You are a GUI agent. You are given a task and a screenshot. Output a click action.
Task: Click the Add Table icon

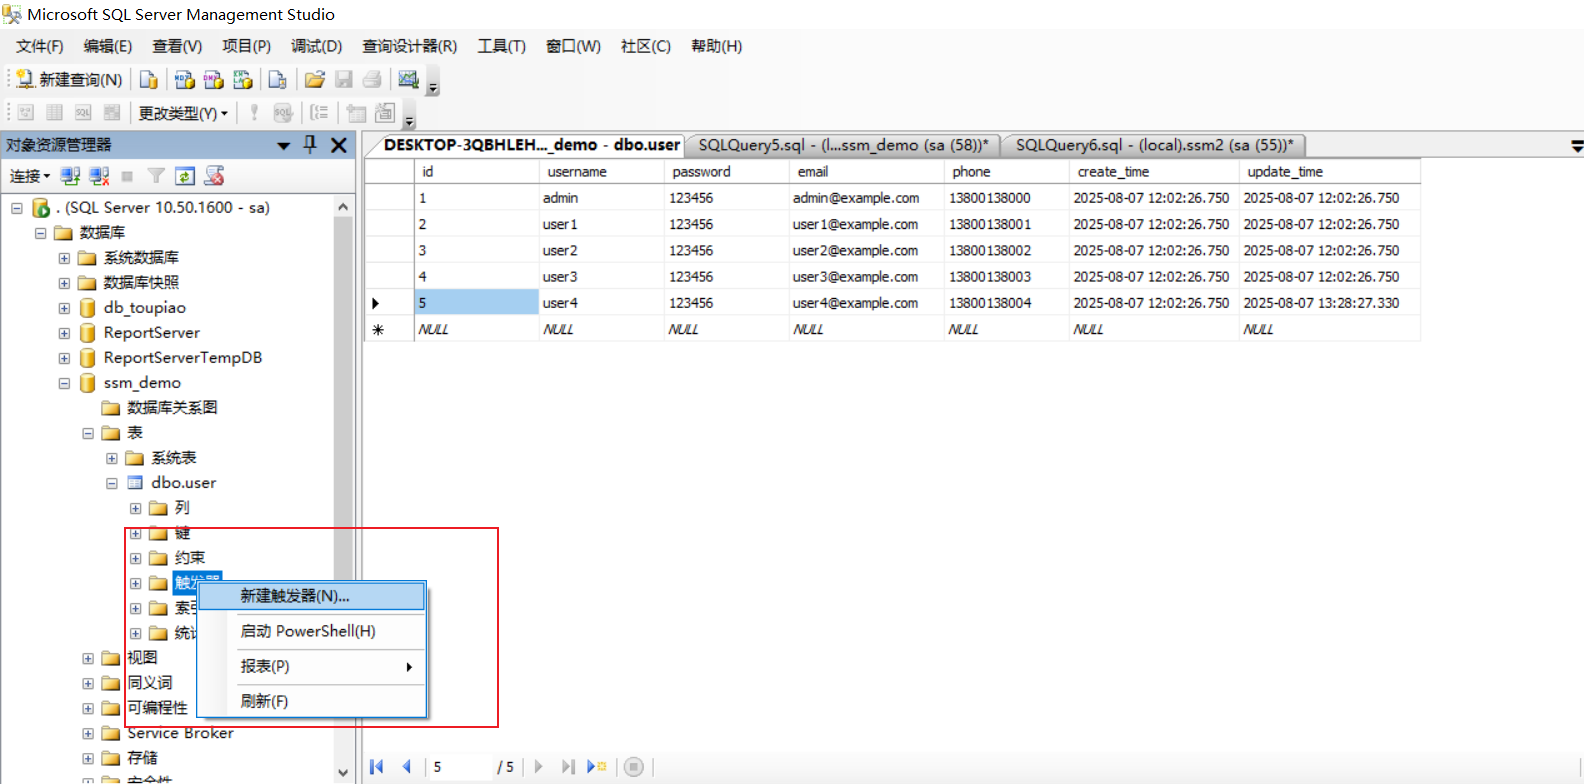[356, 113]
